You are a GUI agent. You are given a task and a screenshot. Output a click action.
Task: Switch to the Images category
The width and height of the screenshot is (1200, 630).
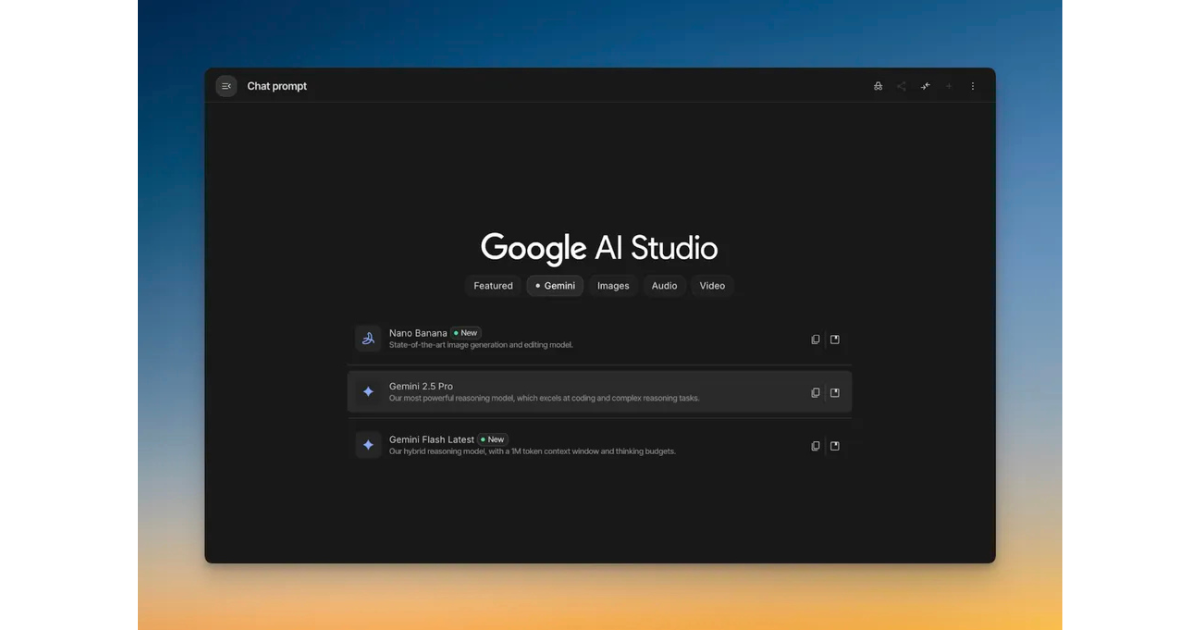click(x=612, y=286)
